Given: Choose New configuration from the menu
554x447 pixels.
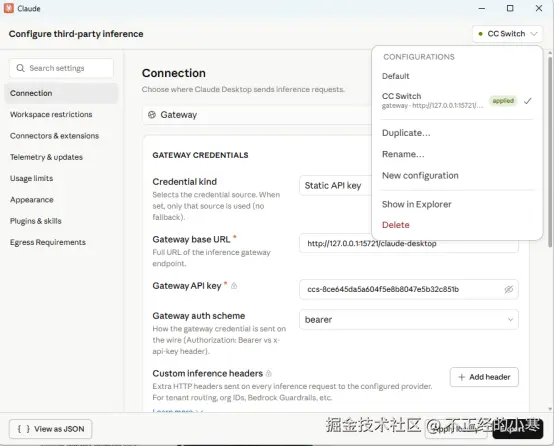Looking at the screenshot, I should (x=420, y=176).
